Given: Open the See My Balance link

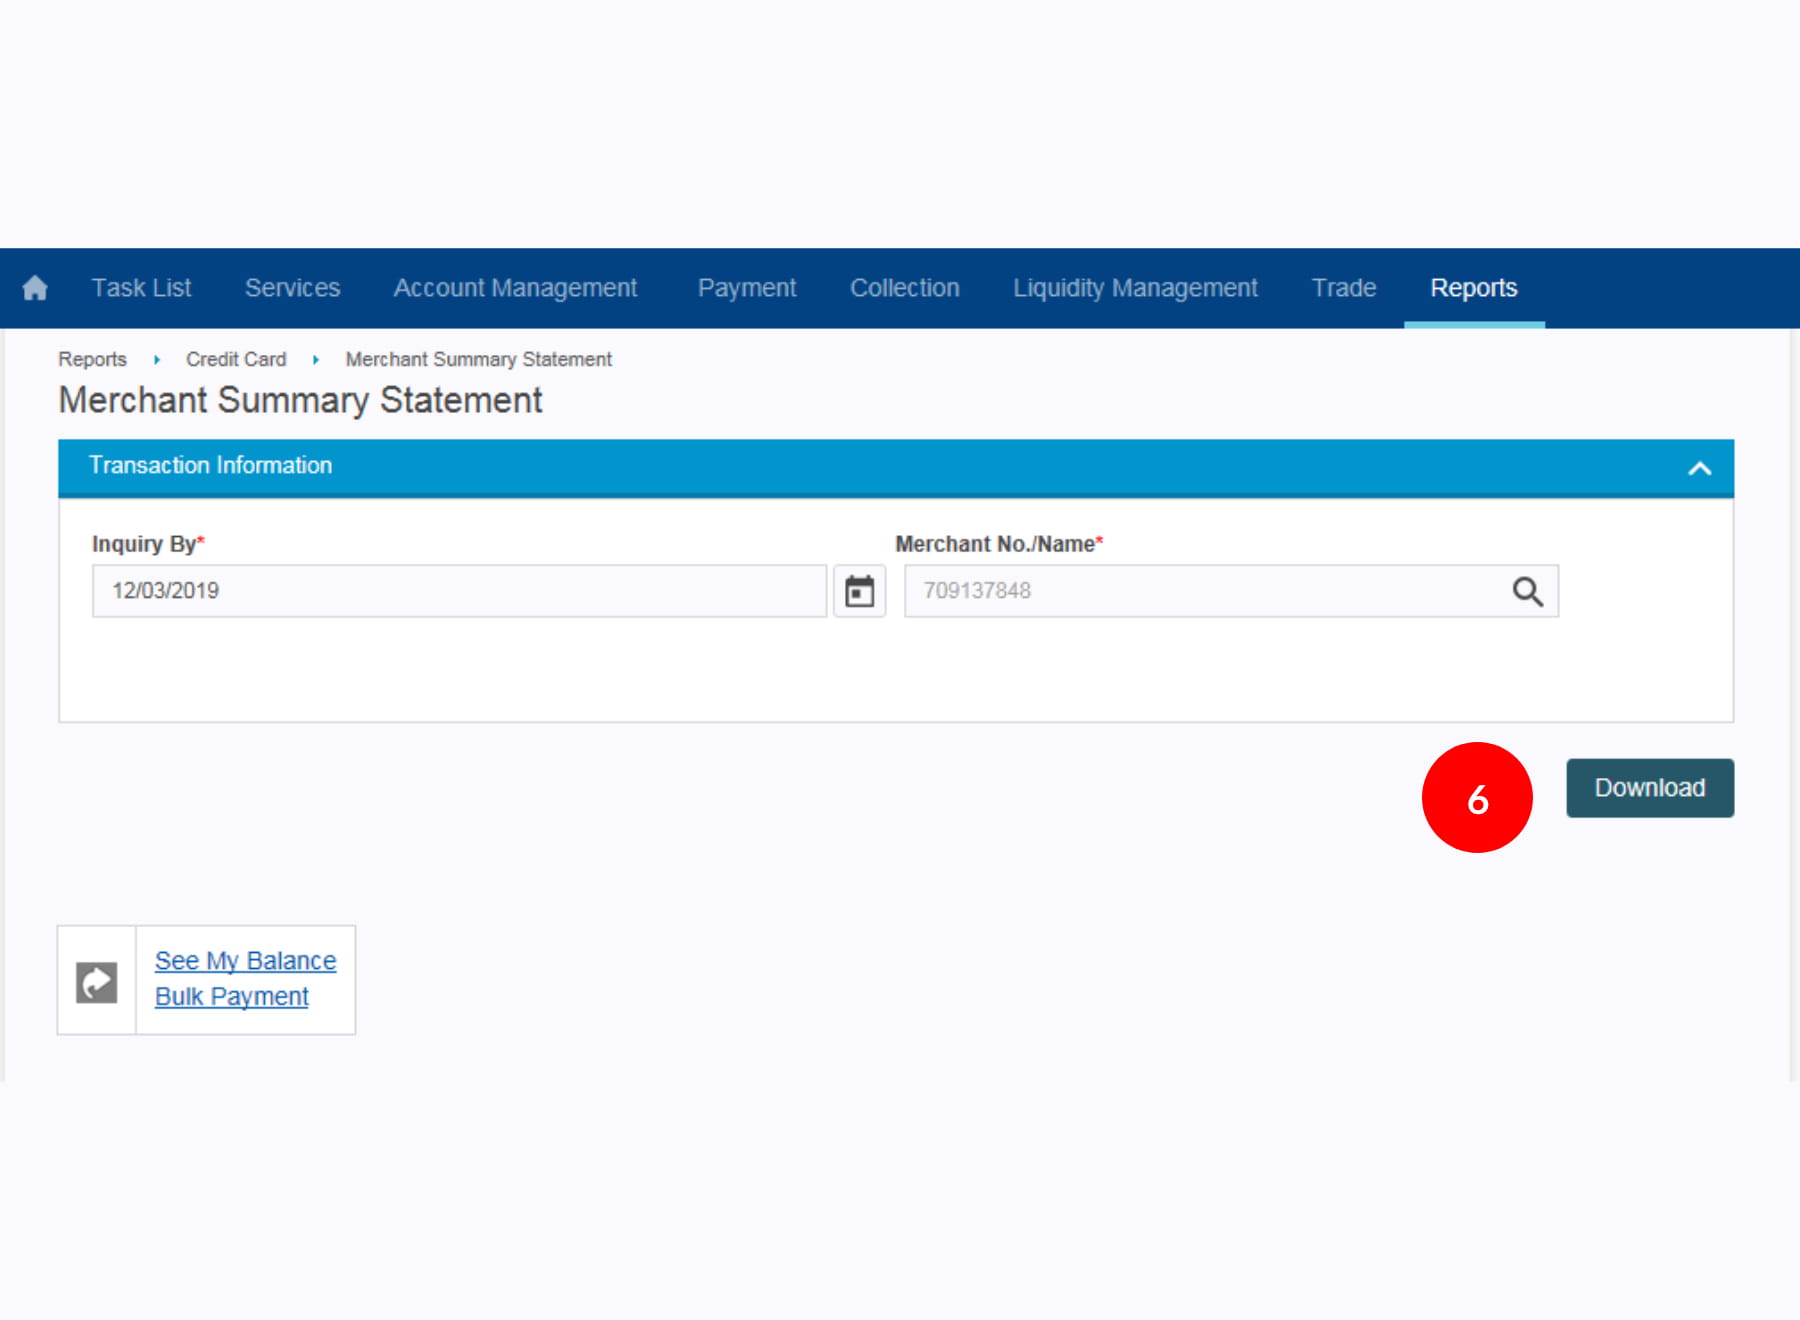Looking at the screenshot, I should [245, 961].
